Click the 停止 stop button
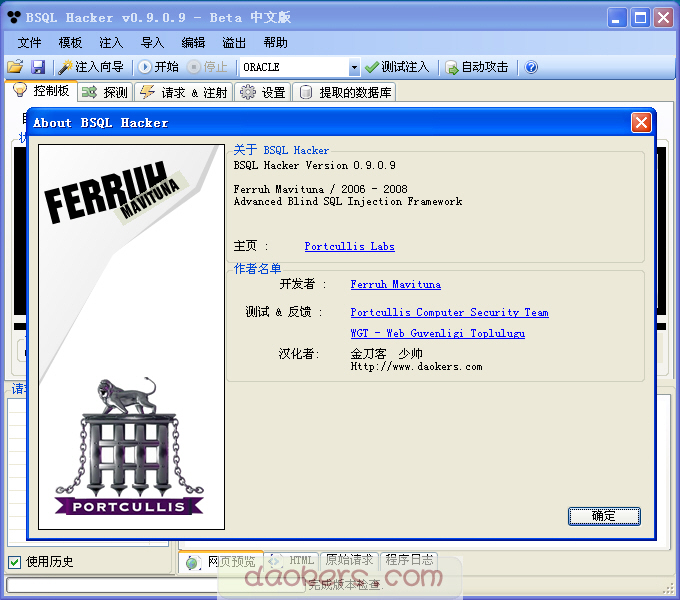Screen dimensions: 680x600 click(x=208, y=67)
